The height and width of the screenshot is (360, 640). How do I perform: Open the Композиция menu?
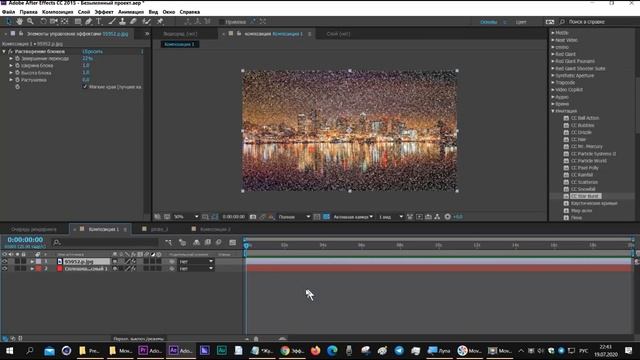[x=58, y=12]
